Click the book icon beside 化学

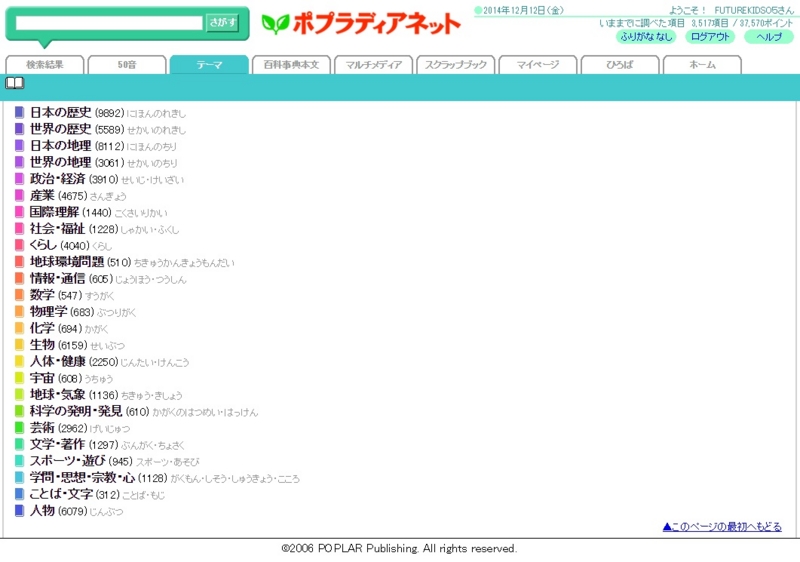tap(19, 328)
